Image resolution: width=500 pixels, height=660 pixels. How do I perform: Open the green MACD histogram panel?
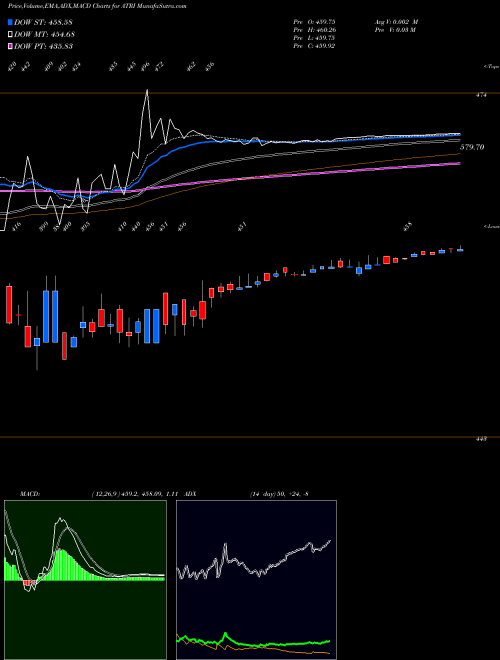click(x=85, y=580)
